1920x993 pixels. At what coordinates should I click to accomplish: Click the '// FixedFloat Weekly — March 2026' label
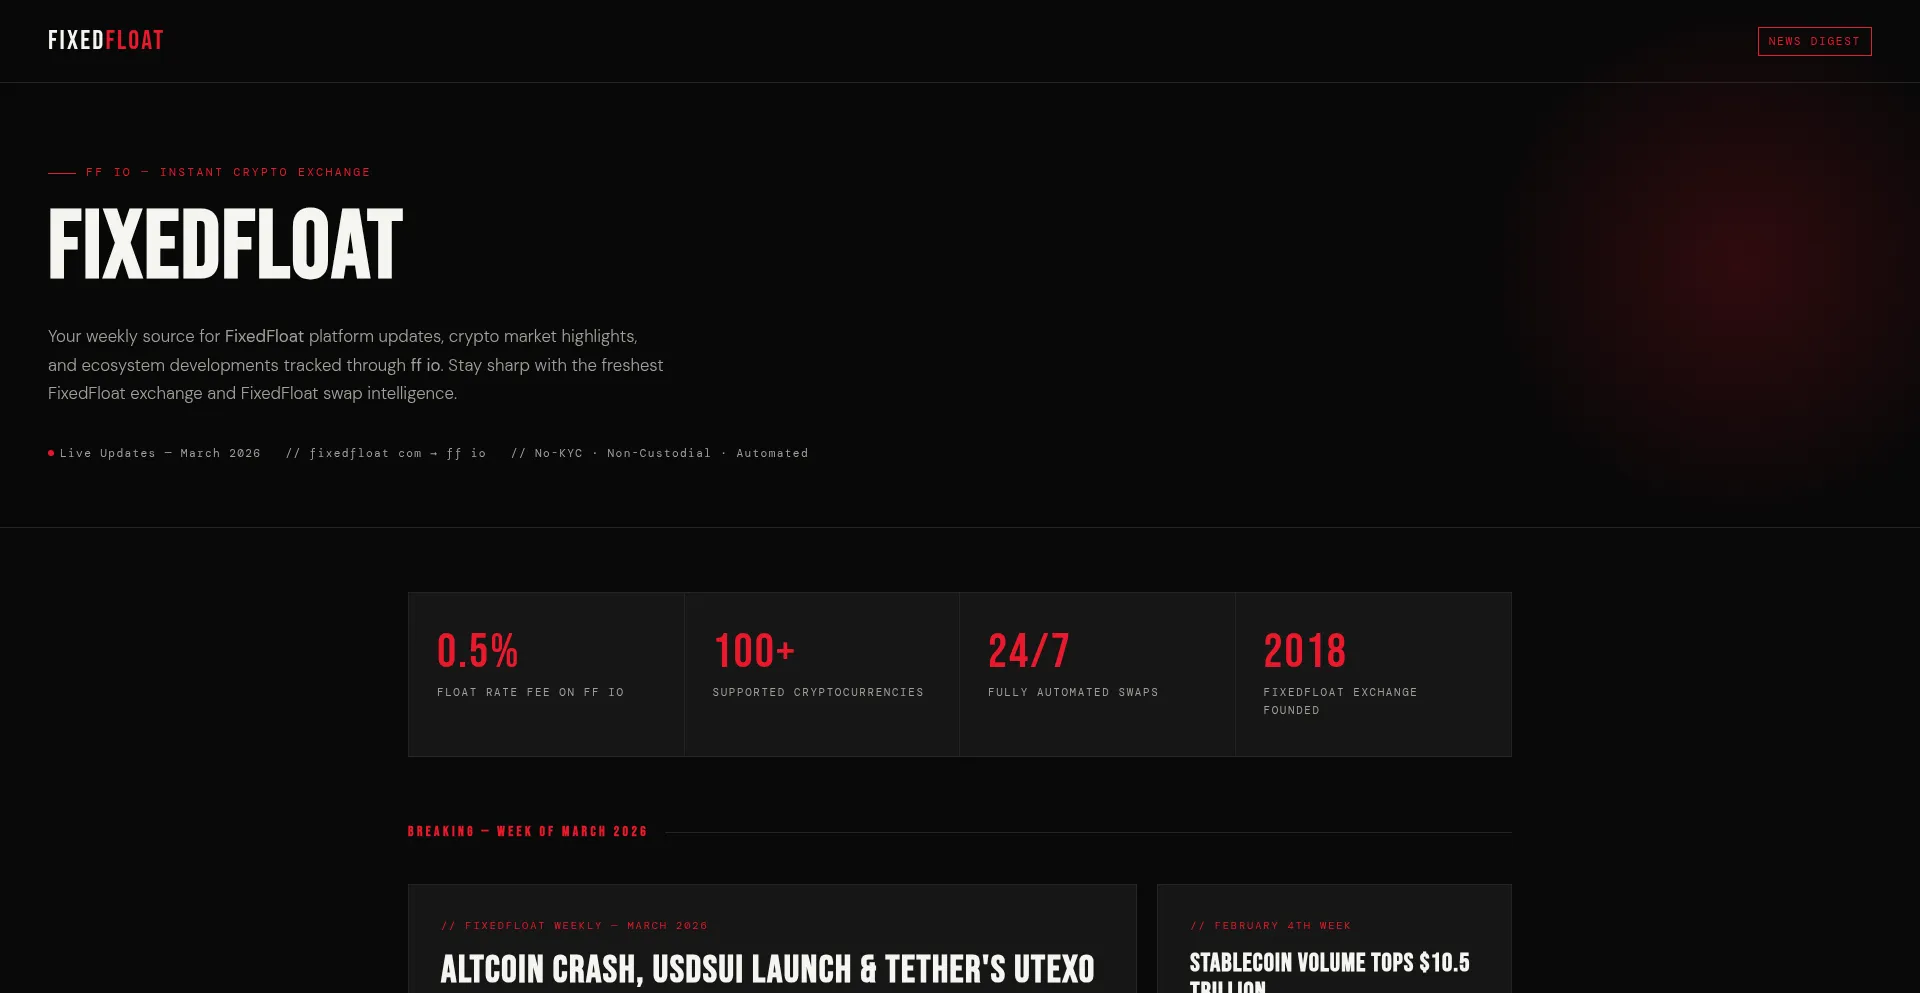tap(574, 926)
